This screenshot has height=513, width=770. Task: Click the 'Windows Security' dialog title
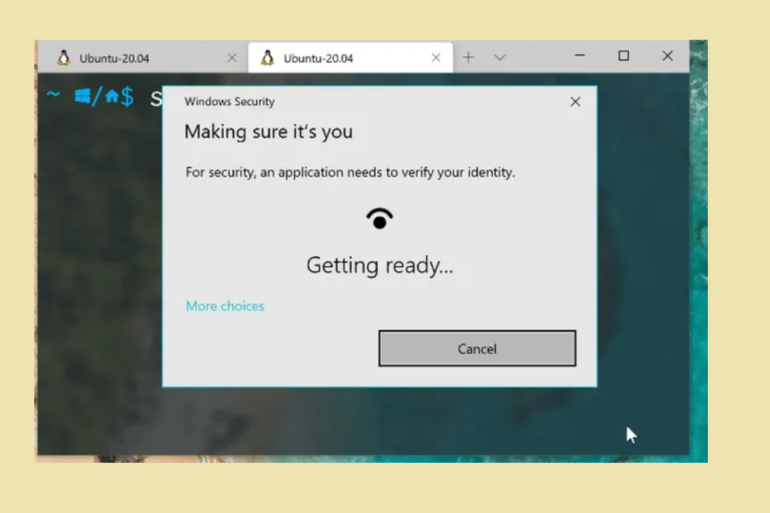pyautogui.click(x=229, y=102)
